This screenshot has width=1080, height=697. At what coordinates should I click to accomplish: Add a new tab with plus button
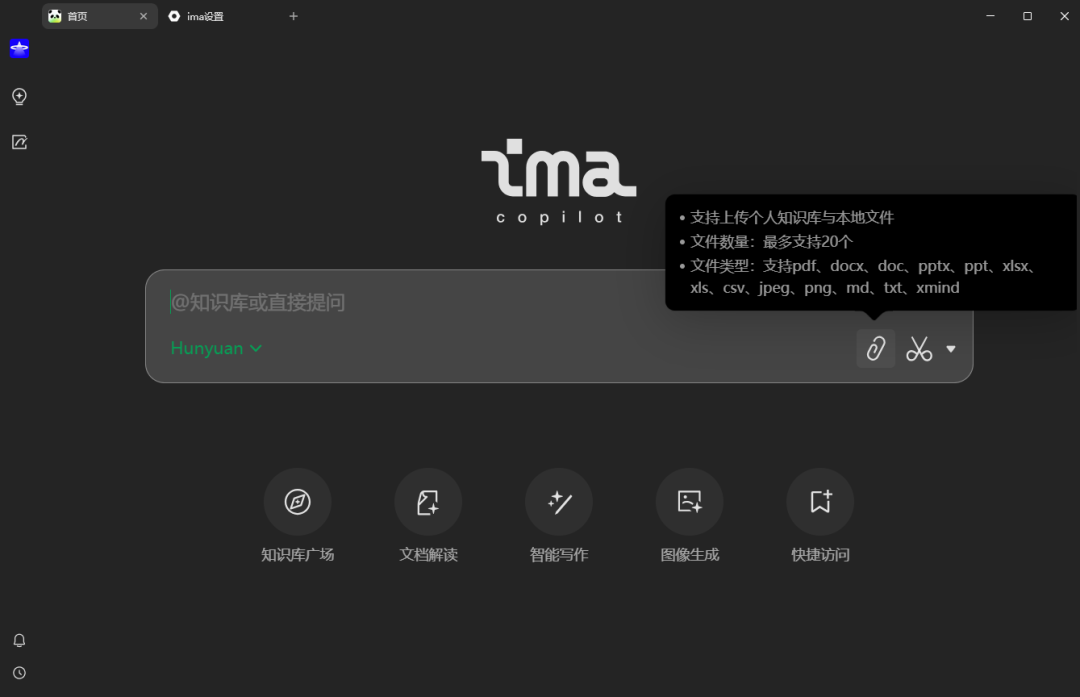(293, 16)
